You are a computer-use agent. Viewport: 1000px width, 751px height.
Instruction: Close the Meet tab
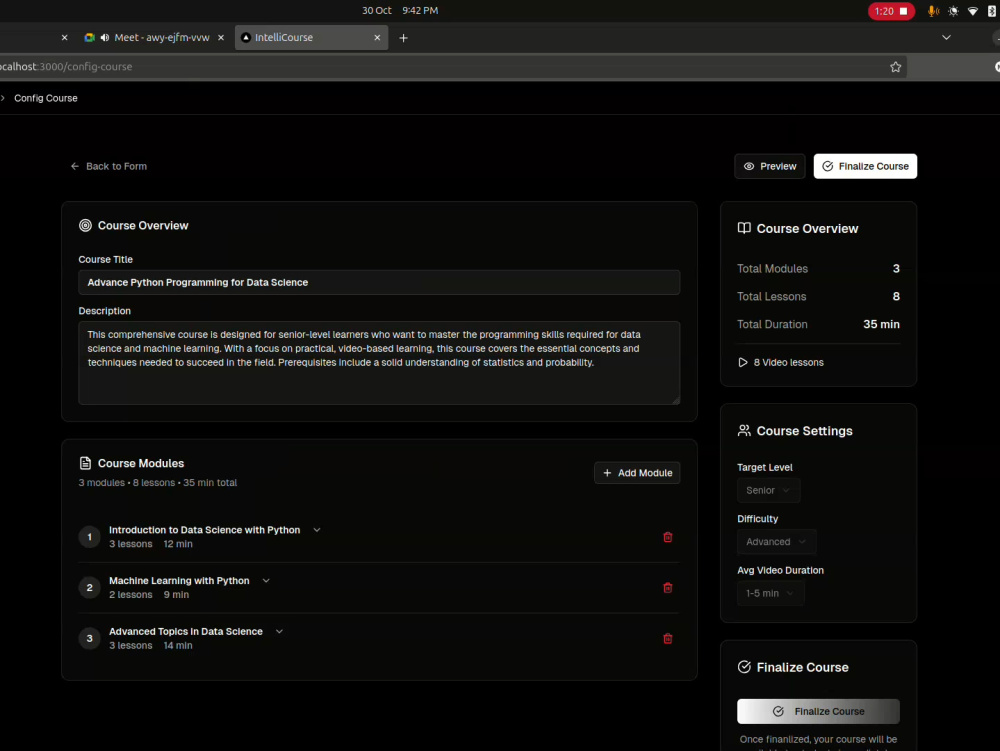[221, 38]
